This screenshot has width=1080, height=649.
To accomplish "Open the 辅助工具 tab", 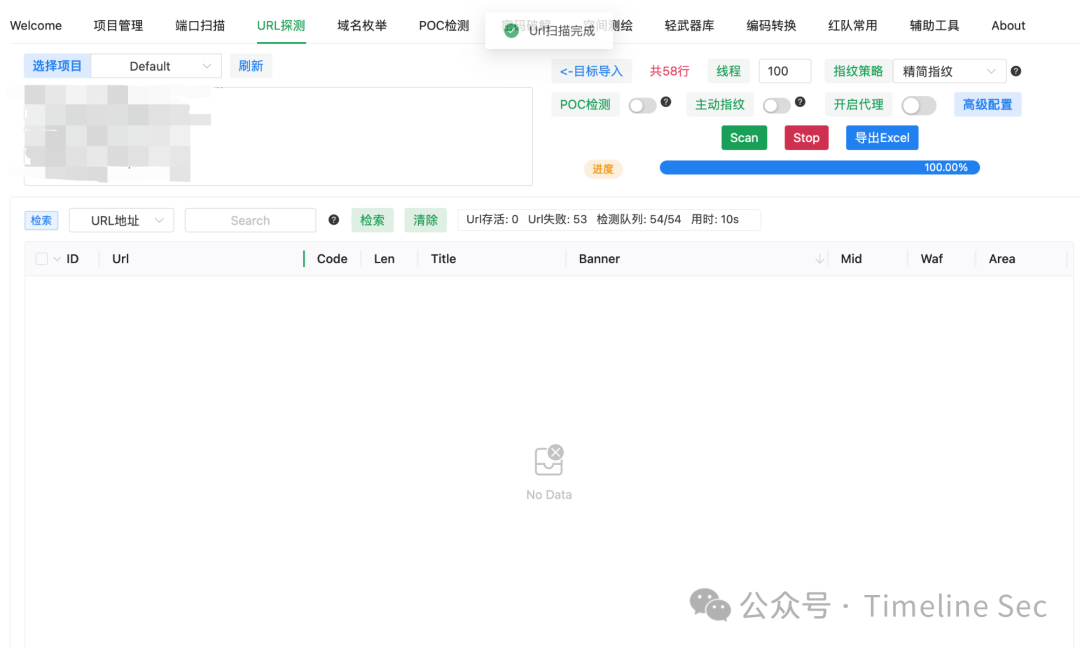I will point(934,25).
